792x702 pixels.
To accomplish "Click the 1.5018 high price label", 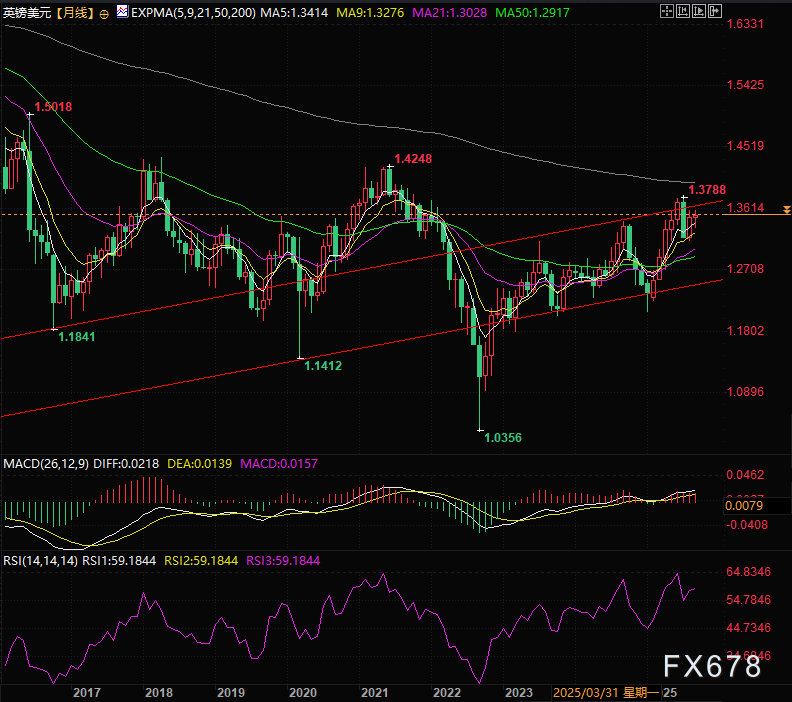I will tap(53, 106).
